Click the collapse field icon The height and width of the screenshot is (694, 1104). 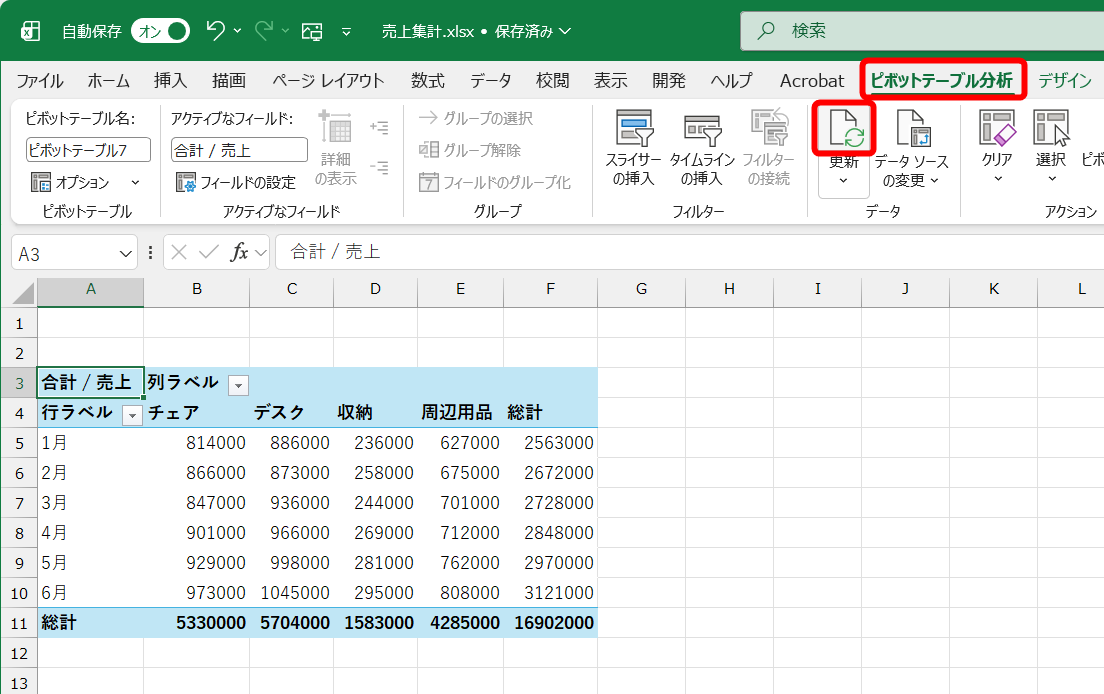(x=380, y=168)
